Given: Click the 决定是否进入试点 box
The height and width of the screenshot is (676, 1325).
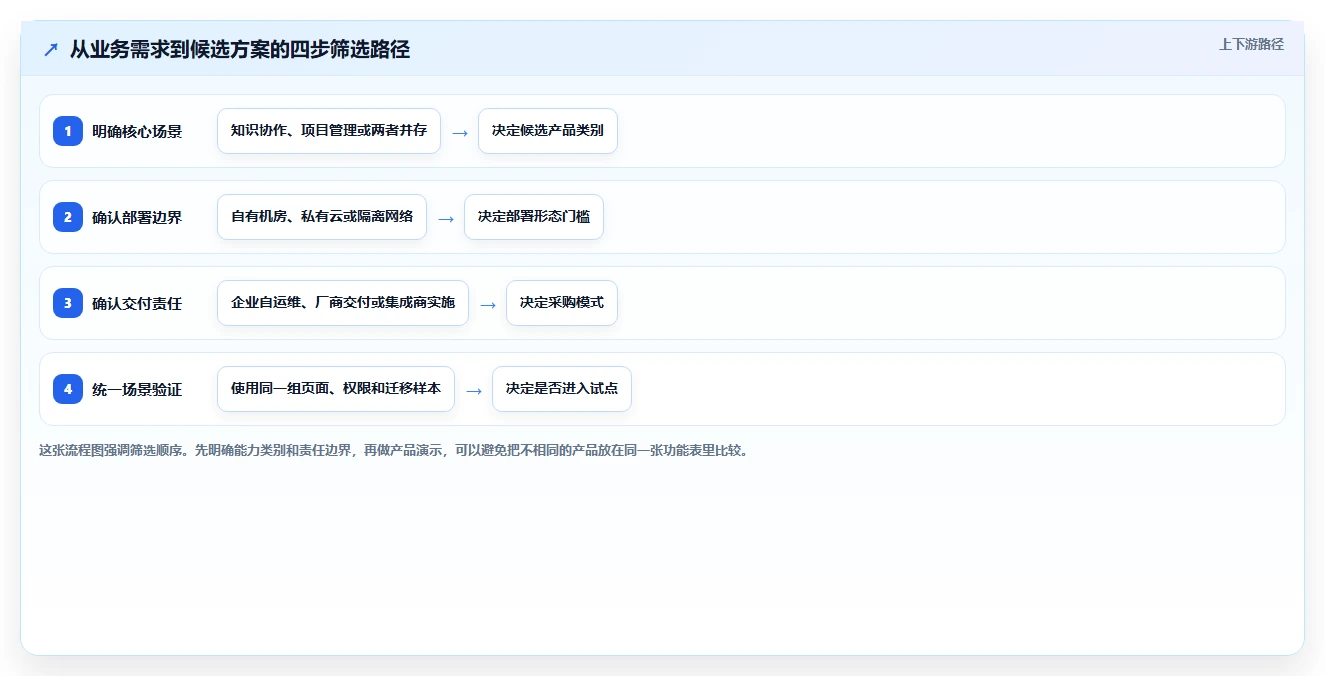Looking at the screenshot, I should click(562, 389).
